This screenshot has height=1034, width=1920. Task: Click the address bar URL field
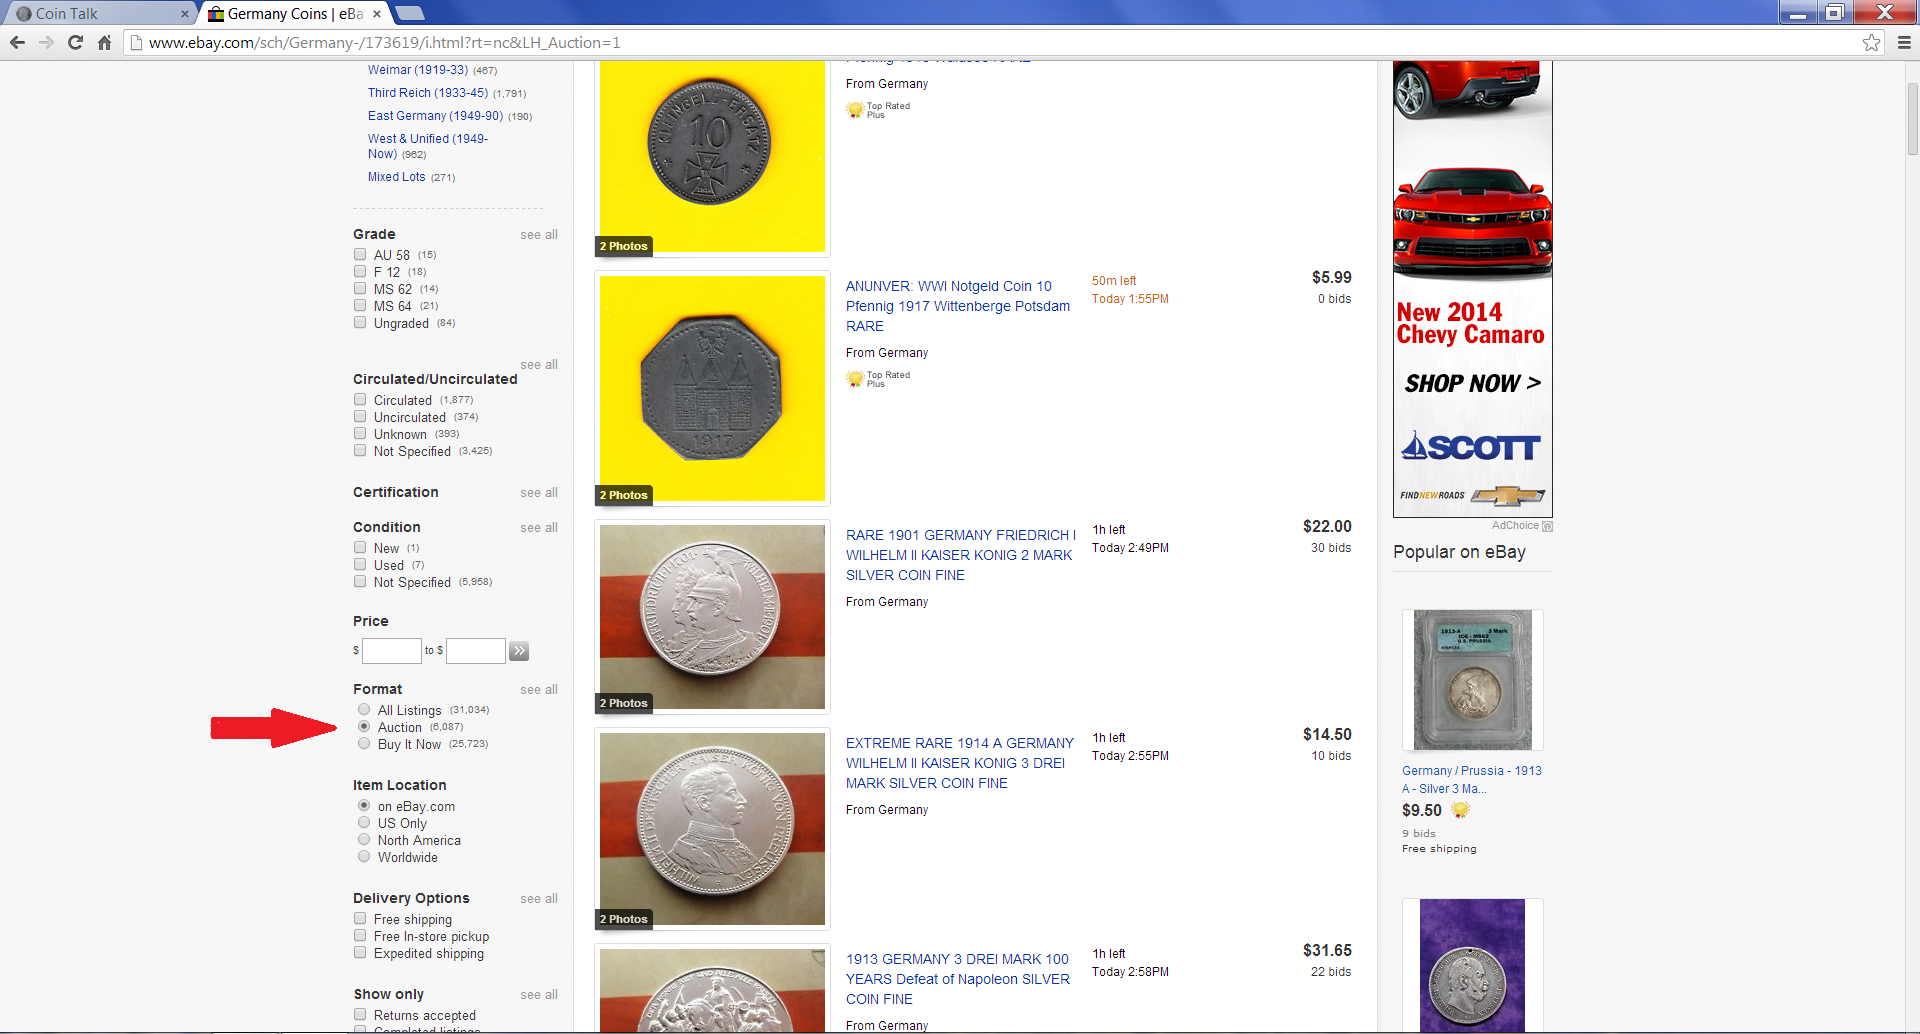click(x=1000, y=42)
